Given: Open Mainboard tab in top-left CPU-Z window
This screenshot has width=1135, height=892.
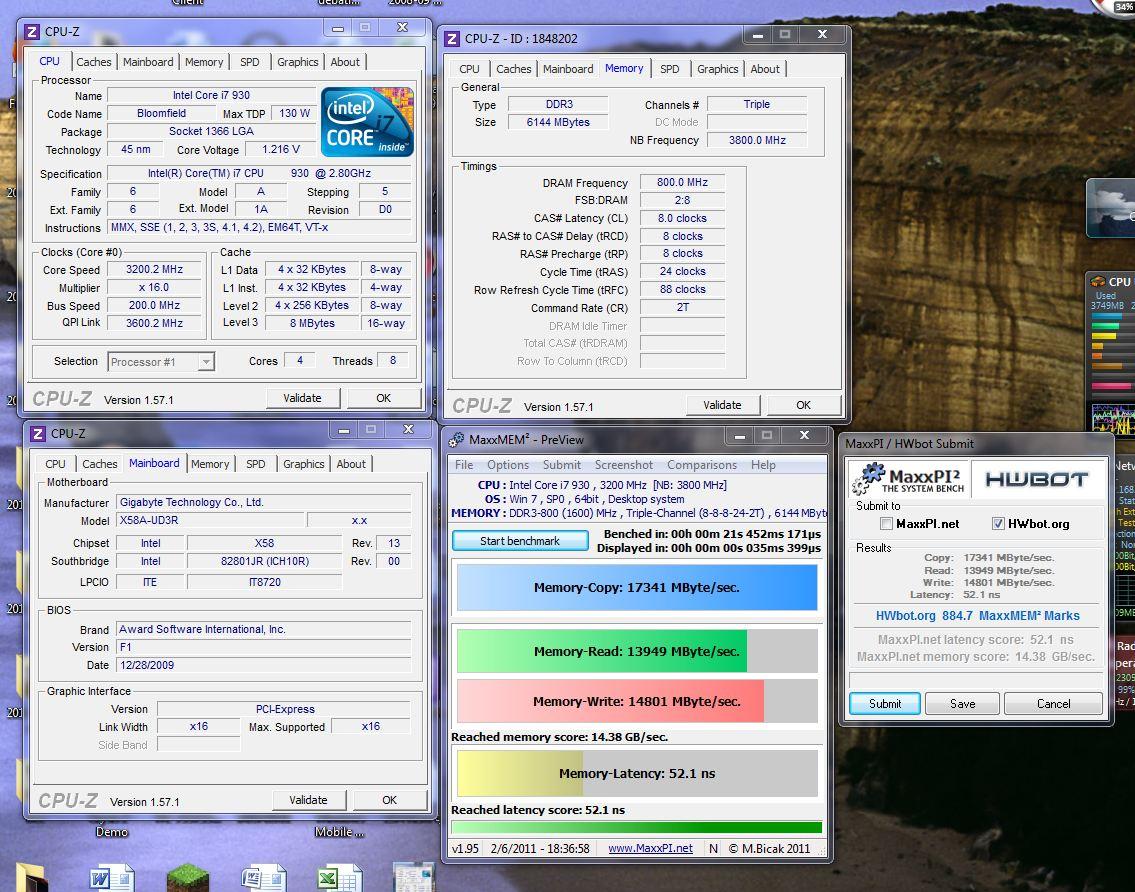Looking at the screenshot, I should pyautogui.click(x=148, y=62).
